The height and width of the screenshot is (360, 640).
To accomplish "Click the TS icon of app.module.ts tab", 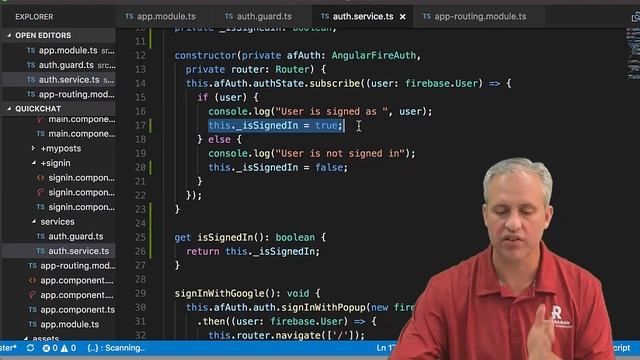I will click(x=129, y=16).
